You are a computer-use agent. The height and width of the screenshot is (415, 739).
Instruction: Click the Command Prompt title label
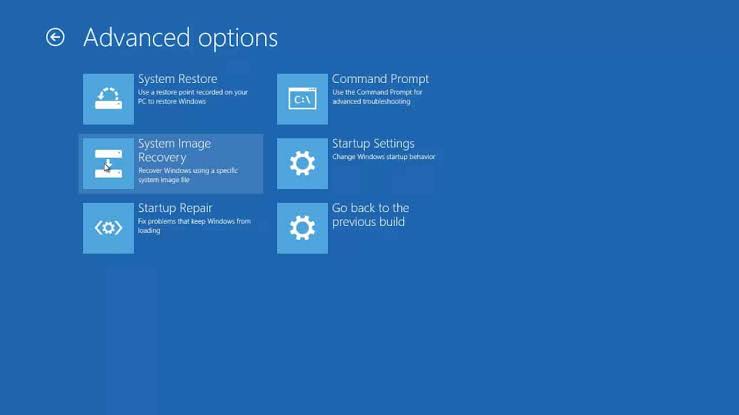[x=380, y=79]
